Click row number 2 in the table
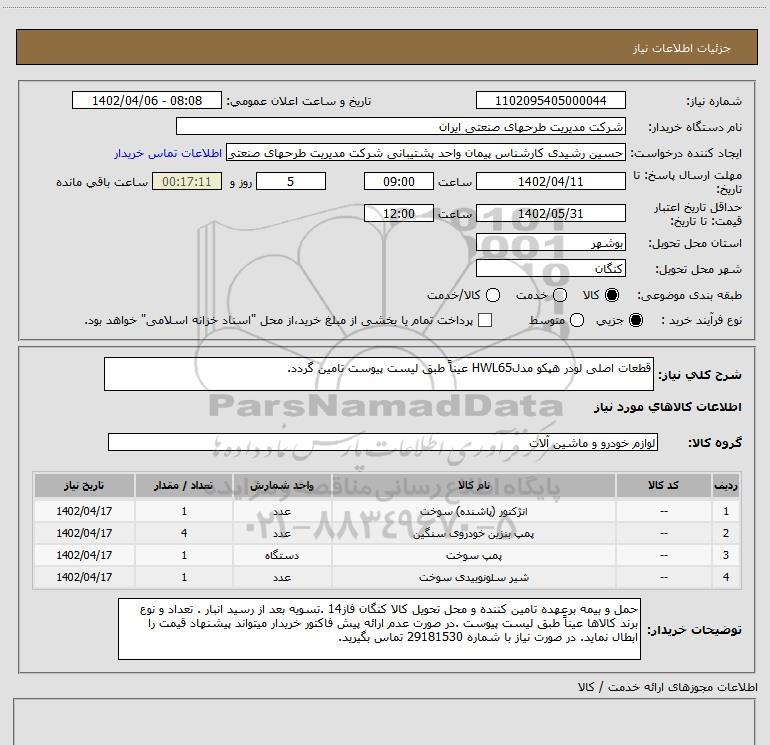This screenshot has width=770, height=745. (x=726, y=533)
